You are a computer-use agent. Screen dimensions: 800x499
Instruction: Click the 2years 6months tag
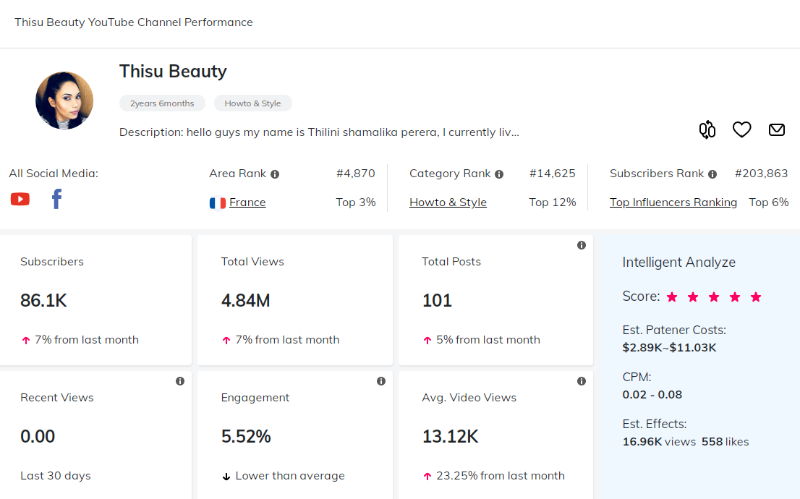[x=162, y=103]
